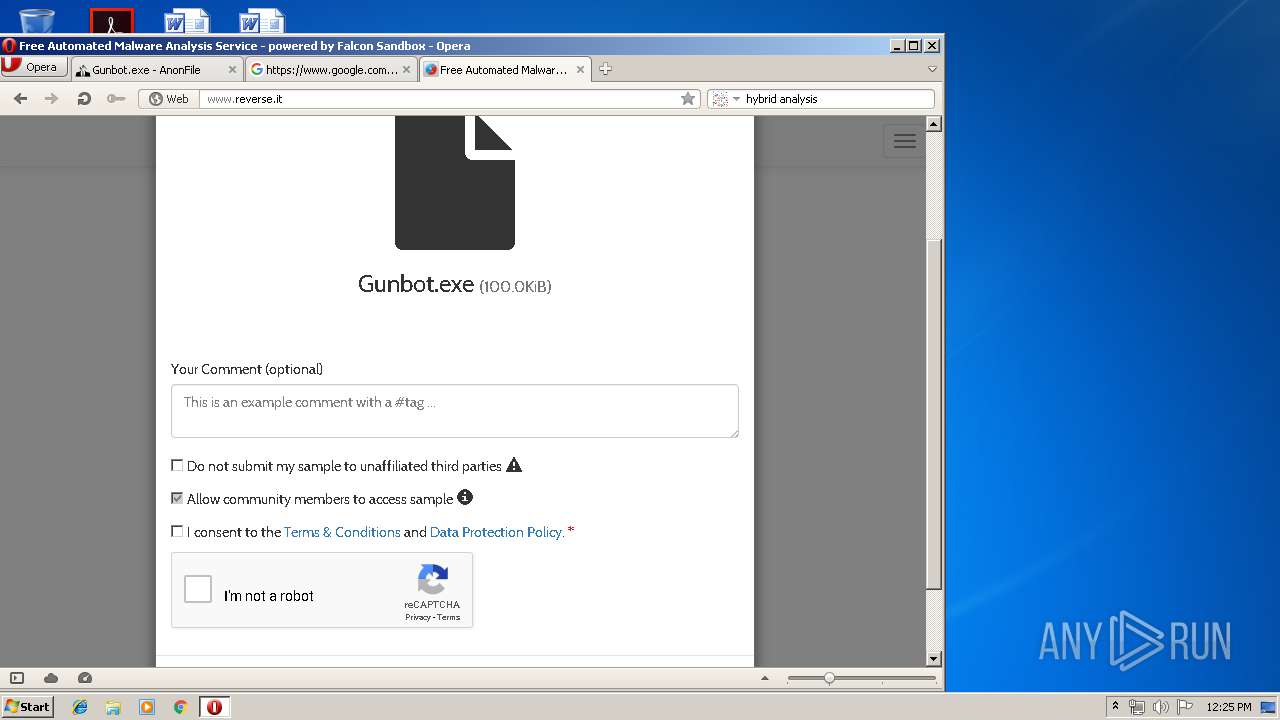Image resolution: width=1280 pixels, height=720 pixels.
Task: Click the reCAPTCHA logo
Action: [432, 580]
